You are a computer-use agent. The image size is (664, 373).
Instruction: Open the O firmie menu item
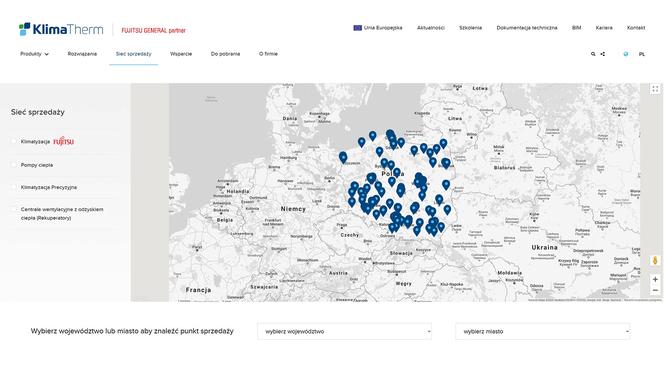[268, 54]
